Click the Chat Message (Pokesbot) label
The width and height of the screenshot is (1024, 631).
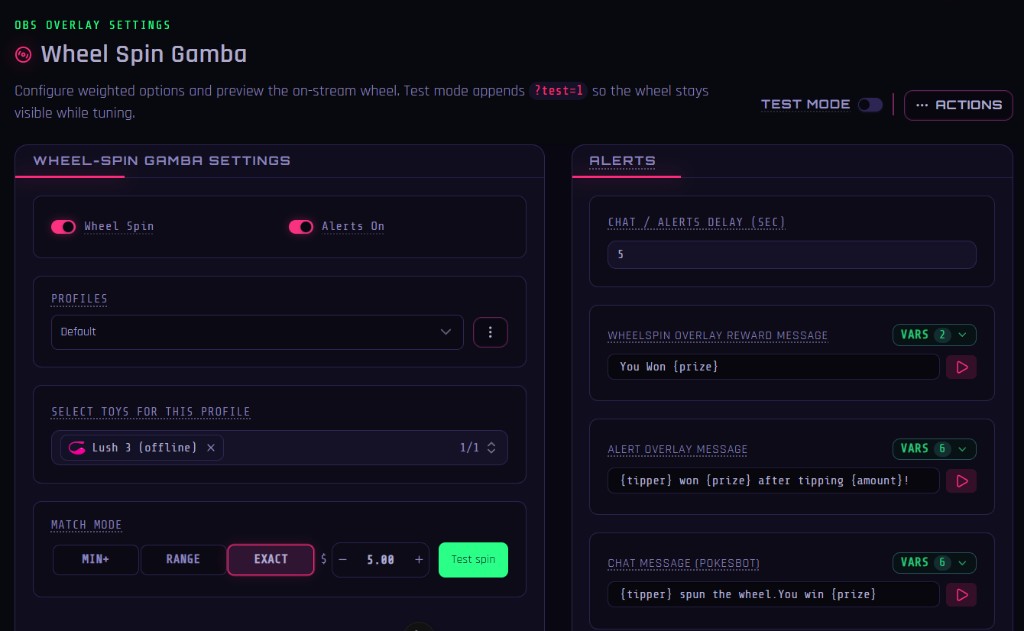click(683, 563)
